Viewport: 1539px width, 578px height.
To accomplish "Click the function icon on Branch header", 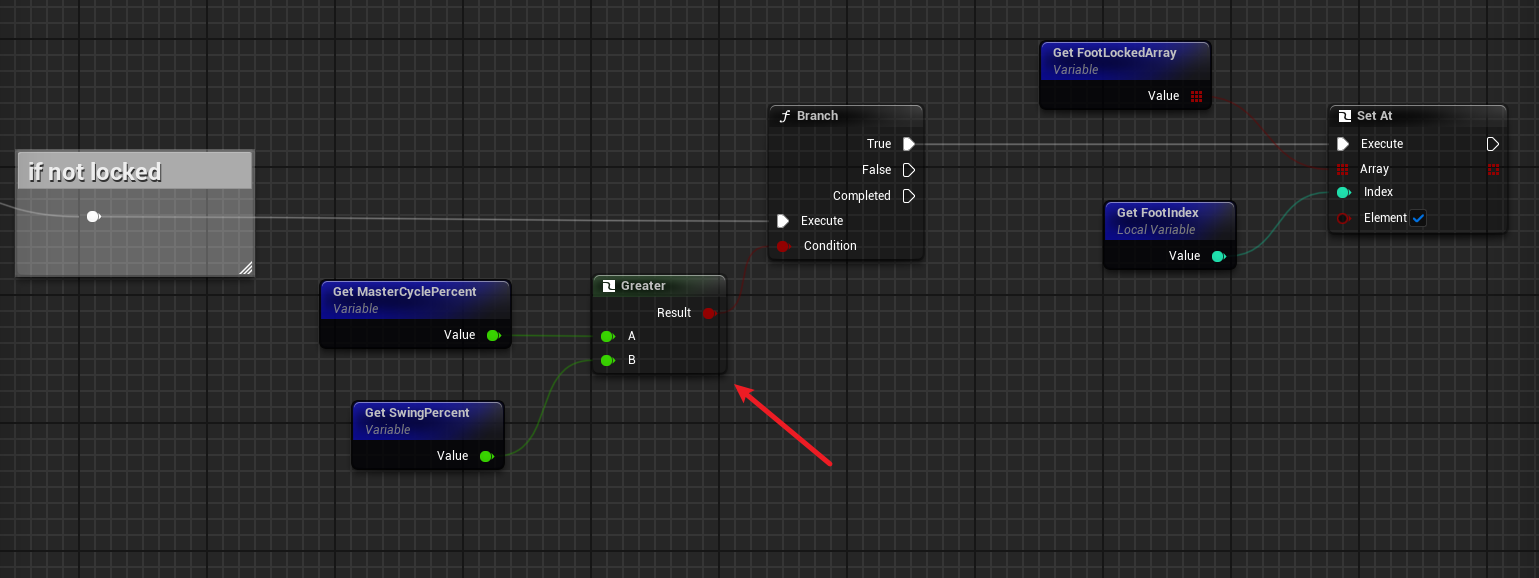I will 785,116.
